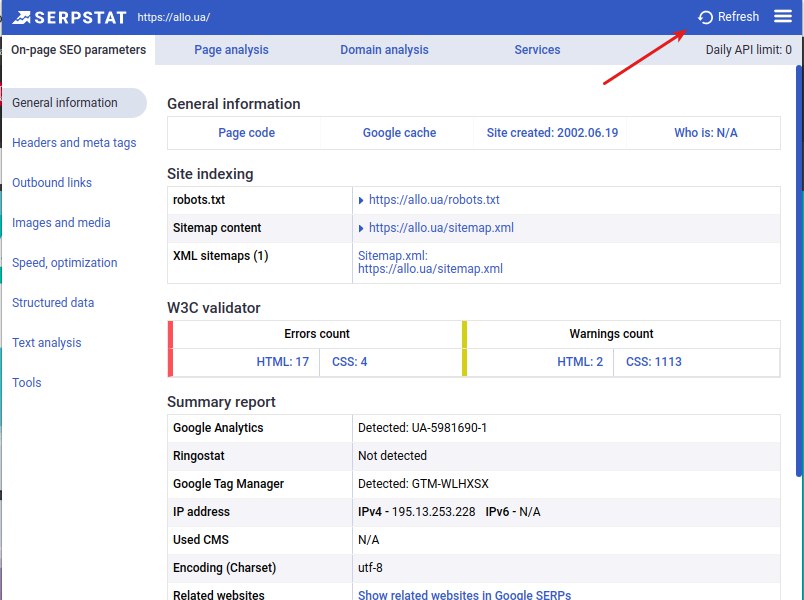Click the Warnings count header
Image resolution: width=804 pixels, height=600 pixels.
[611, 334]
